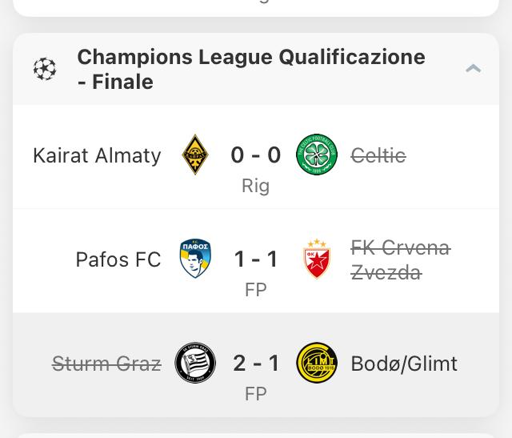
Task: Collapse the Champions League Qualificazione section
Action: tap(473, 69)
